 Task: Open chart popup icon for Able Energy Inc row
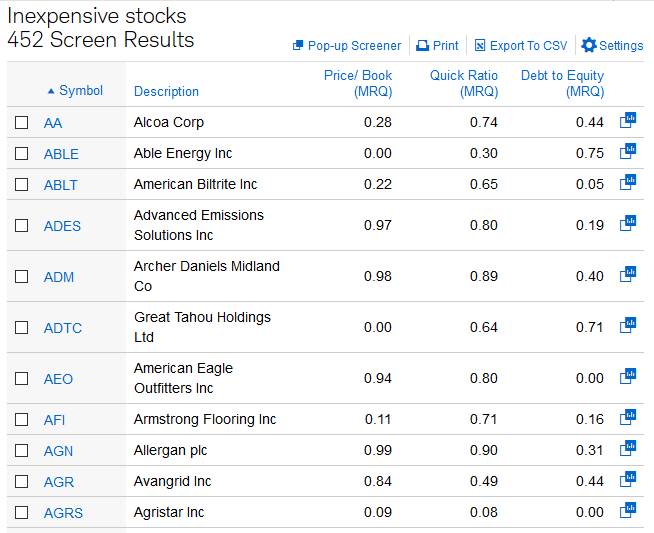628,151
